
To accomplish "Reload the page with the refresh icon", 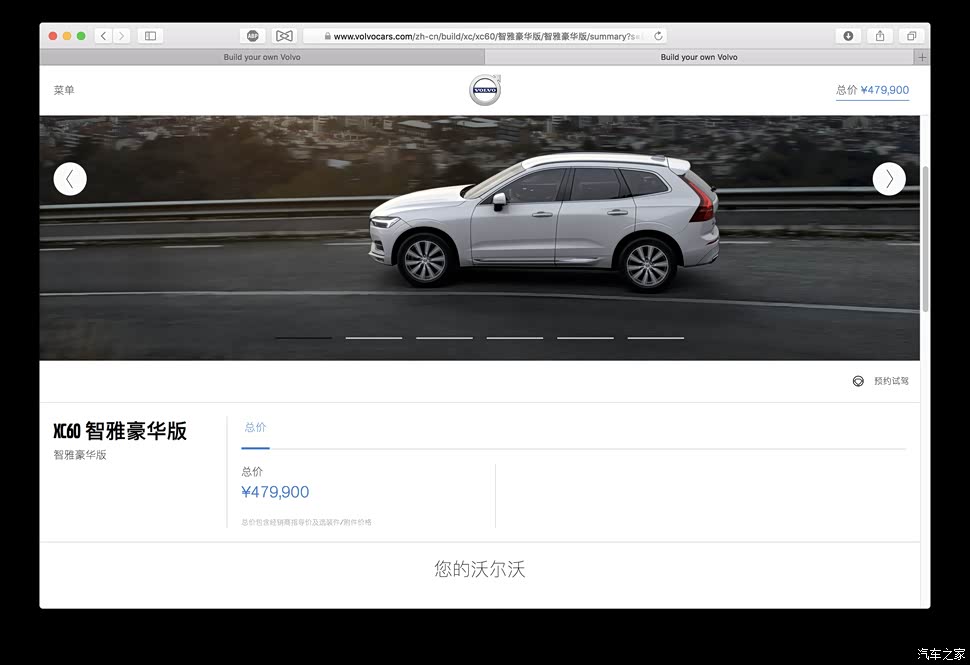I will (658, 36).
